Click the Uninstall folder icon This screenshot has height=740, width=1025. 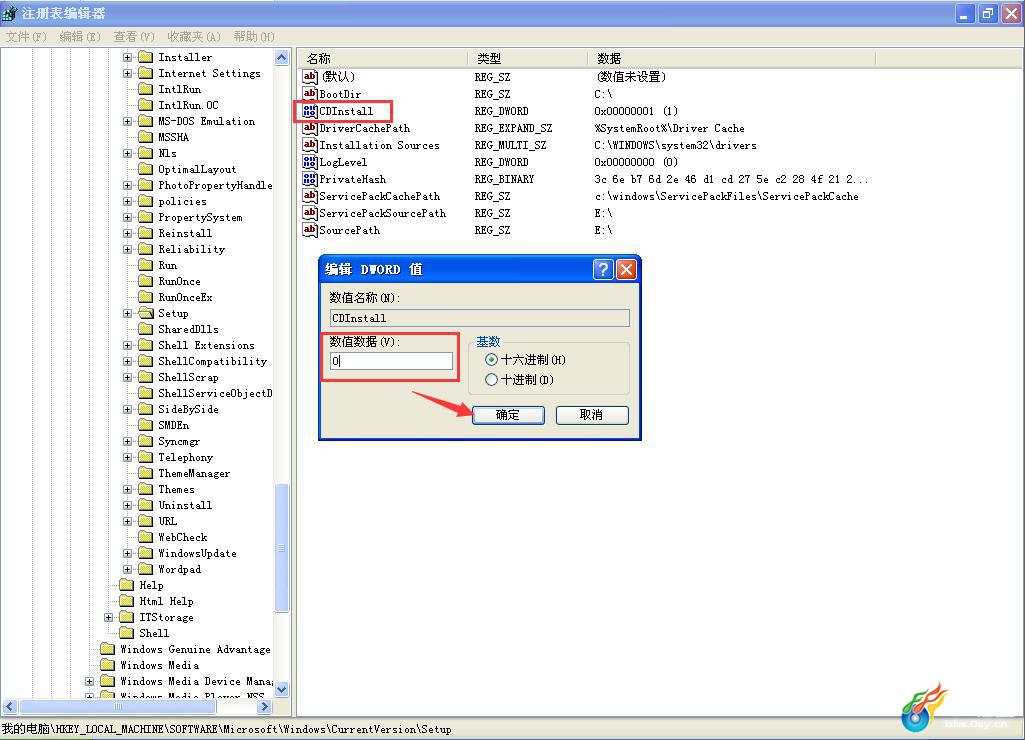(146, 505)
